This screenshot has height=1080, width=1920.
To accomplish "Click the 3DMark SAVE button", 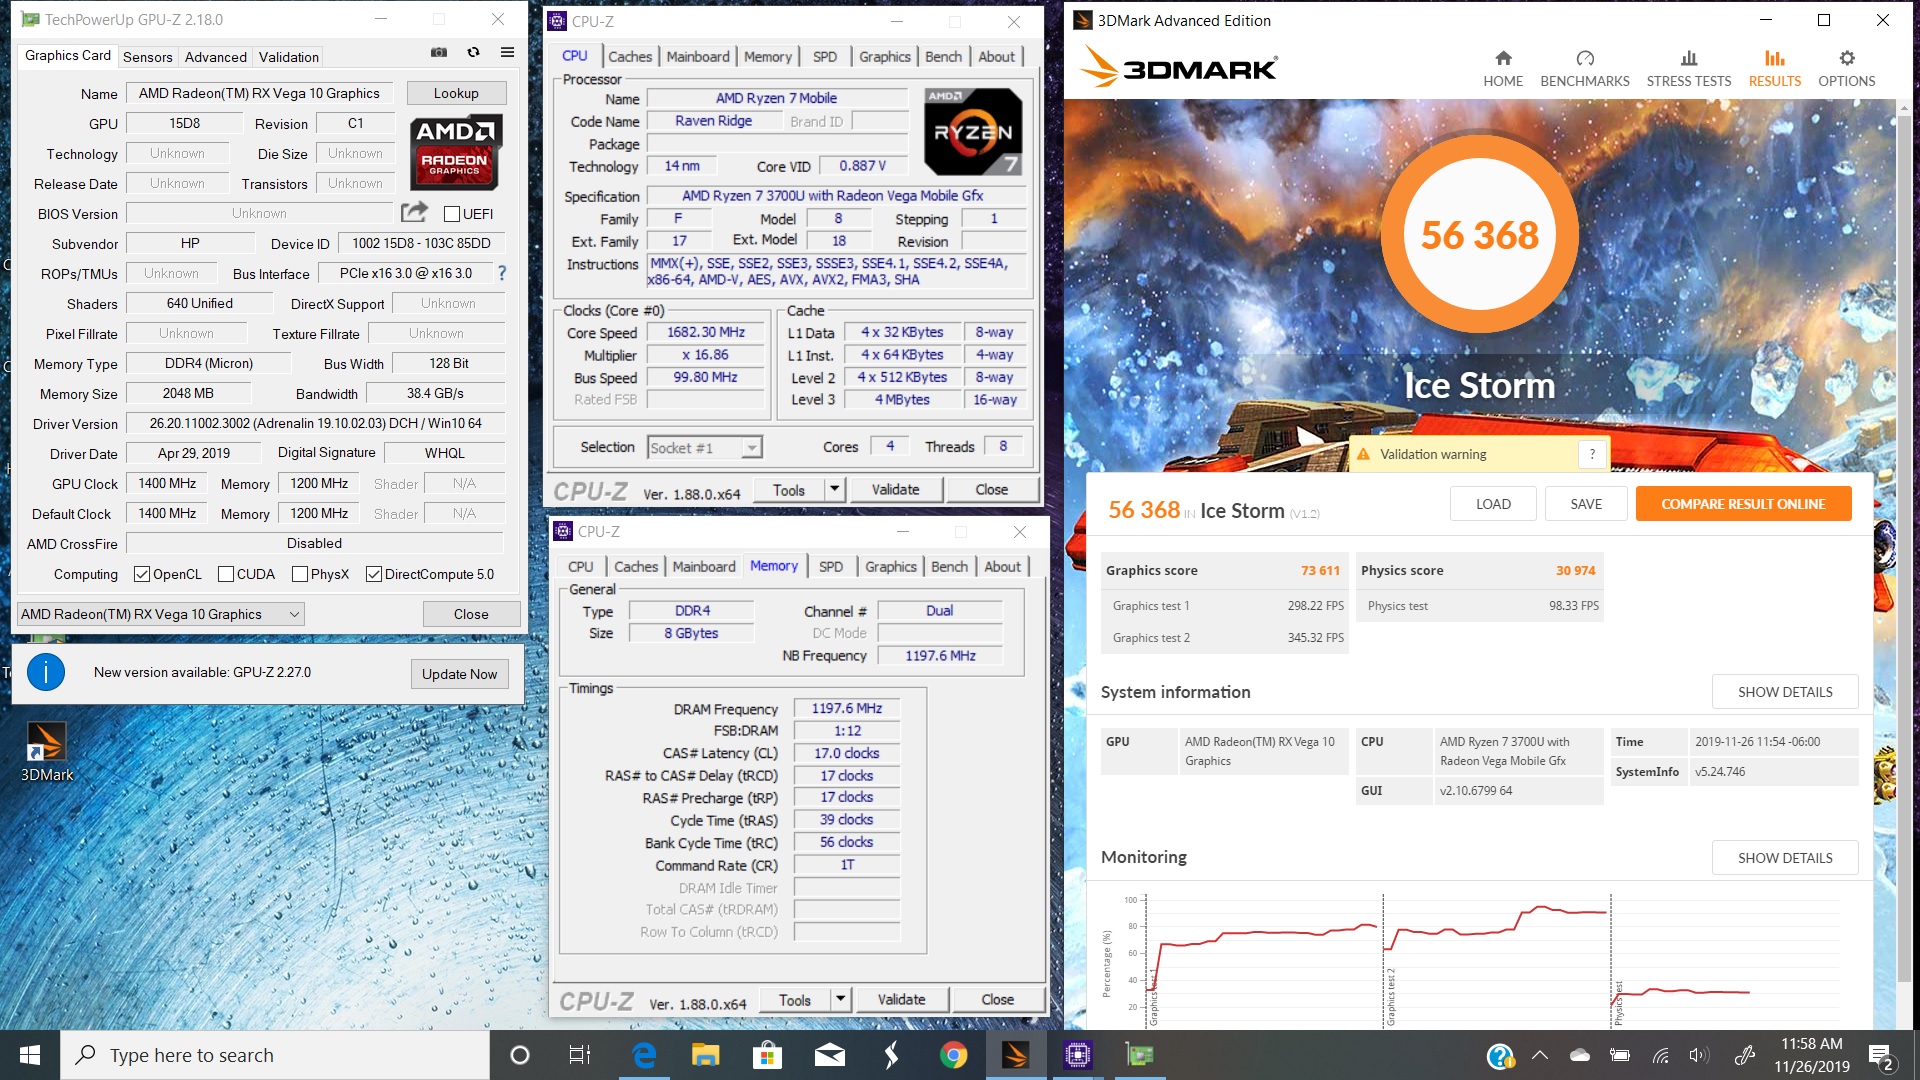I will [1586, 504].
